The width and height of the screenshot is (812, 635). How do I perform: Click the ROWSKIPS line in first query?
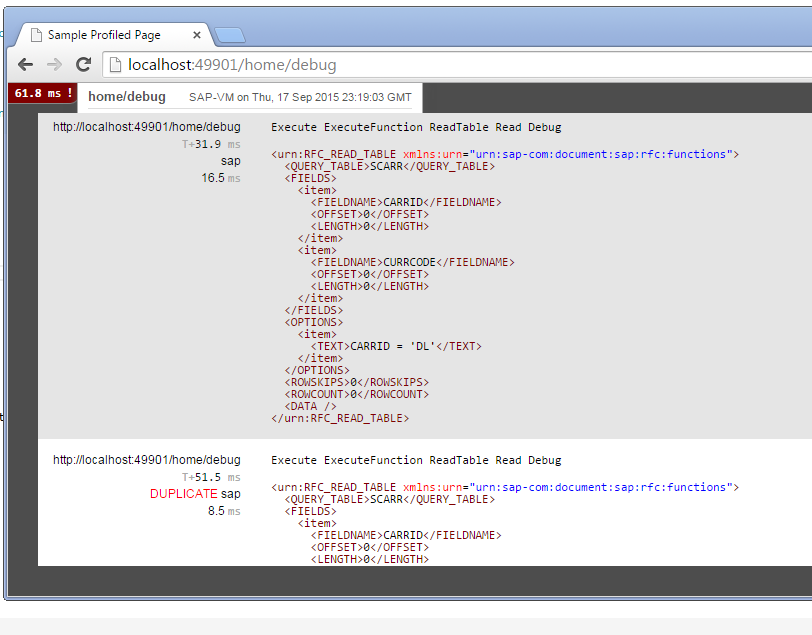(357, 382)
